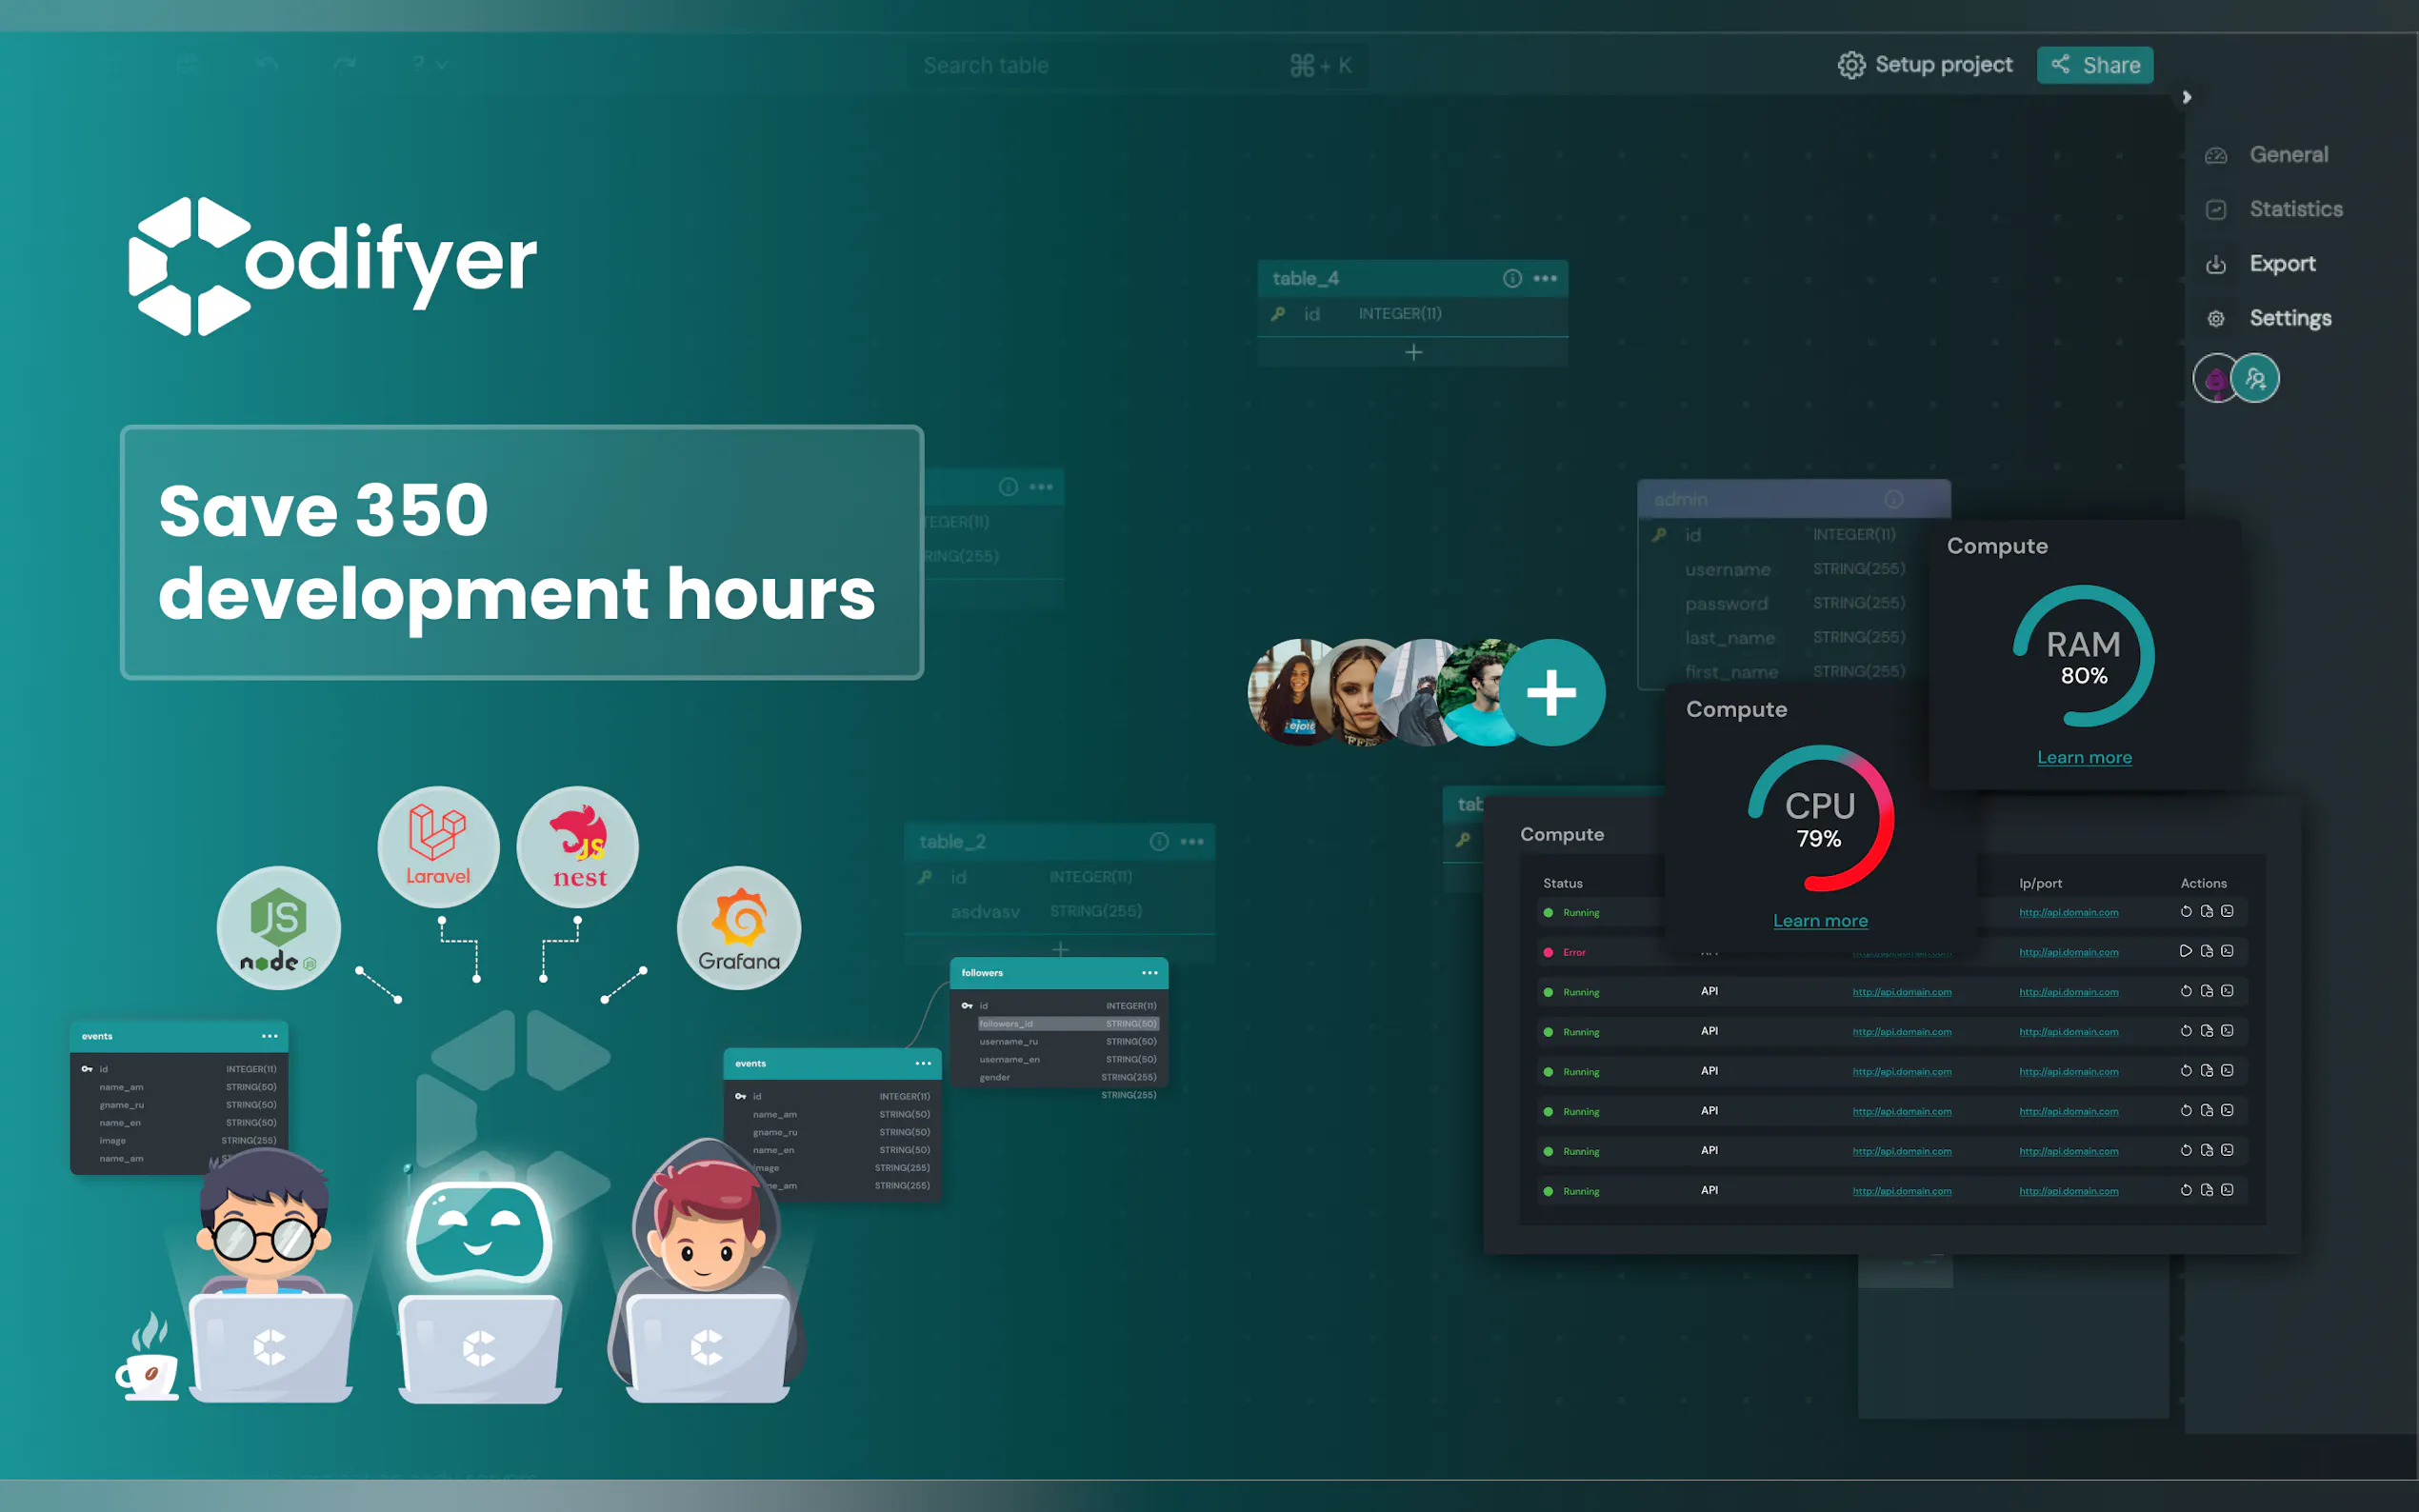Click Learn more under the CPU gauge
This screenshot has height=1512, width=2419.
point(1820,921)
